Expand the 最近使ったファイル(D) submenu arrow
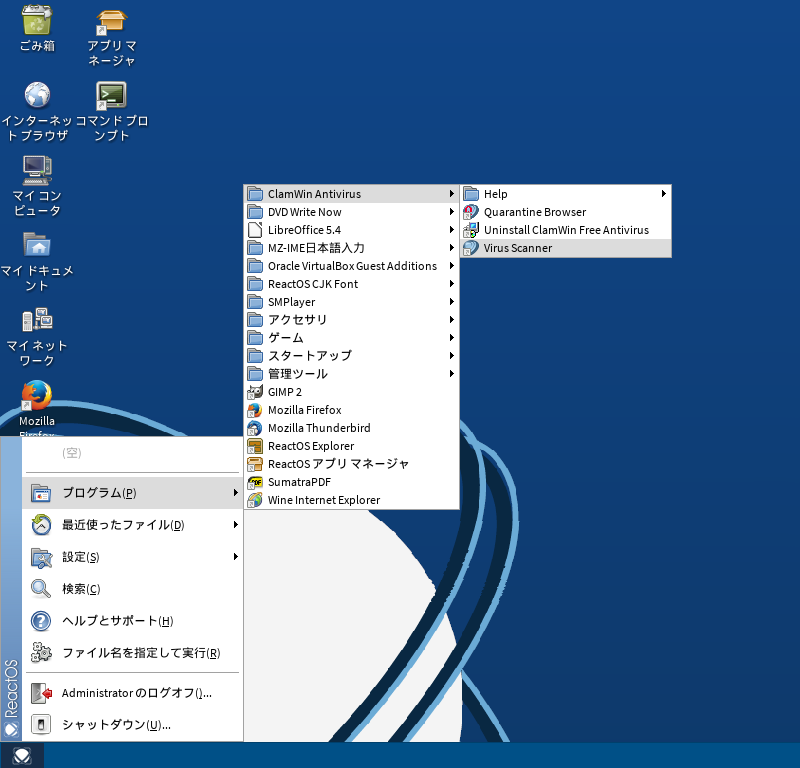The width and height of the screenshot is (800, 768). (x=235, y=525)
